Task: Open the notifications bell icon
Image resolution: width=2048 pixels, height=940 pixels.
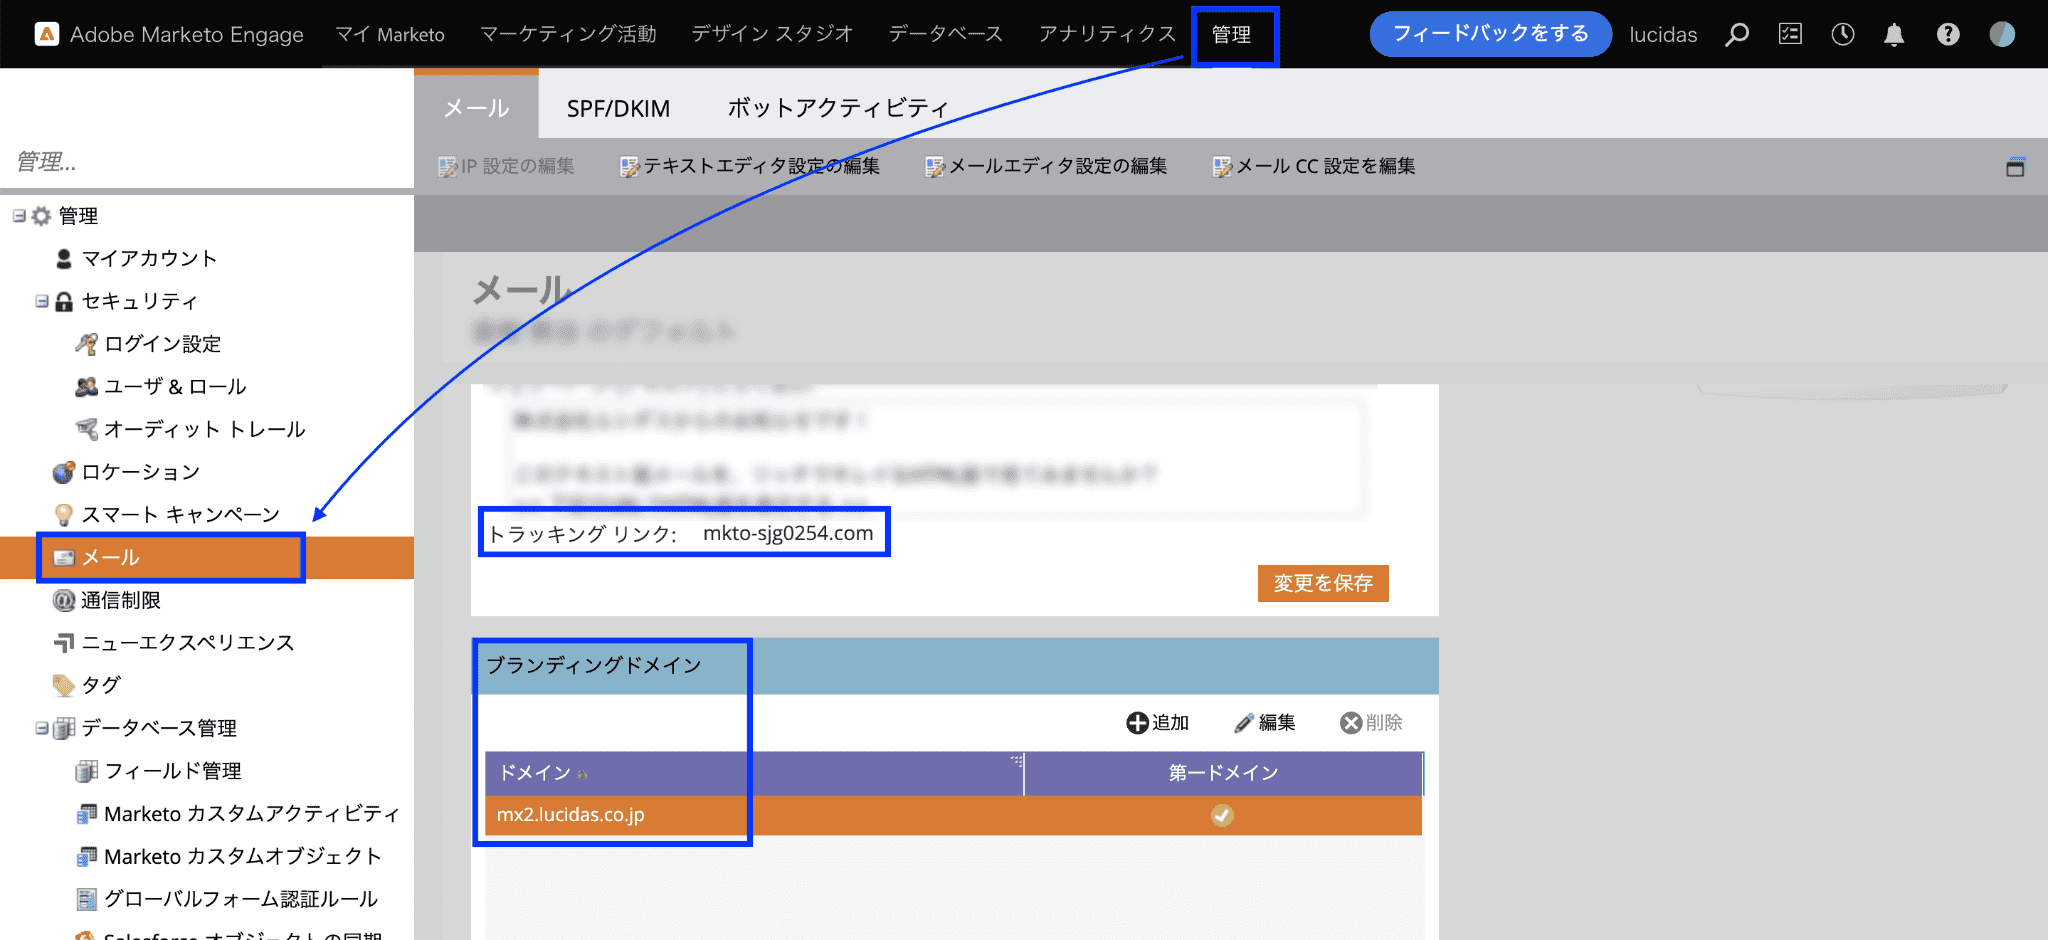Action: click(1894, 35)
